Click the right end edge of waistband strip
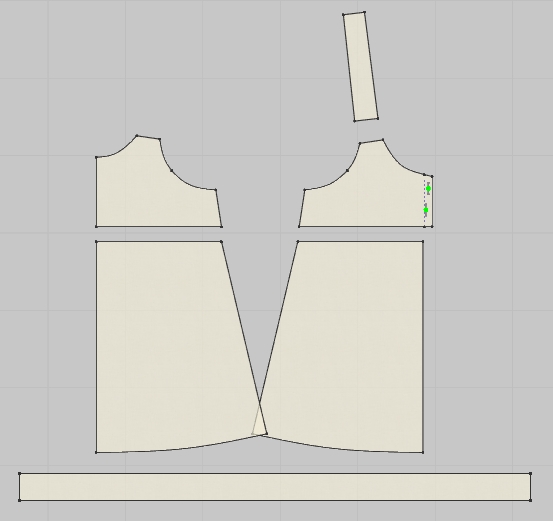553x521 pixels. 530,487
